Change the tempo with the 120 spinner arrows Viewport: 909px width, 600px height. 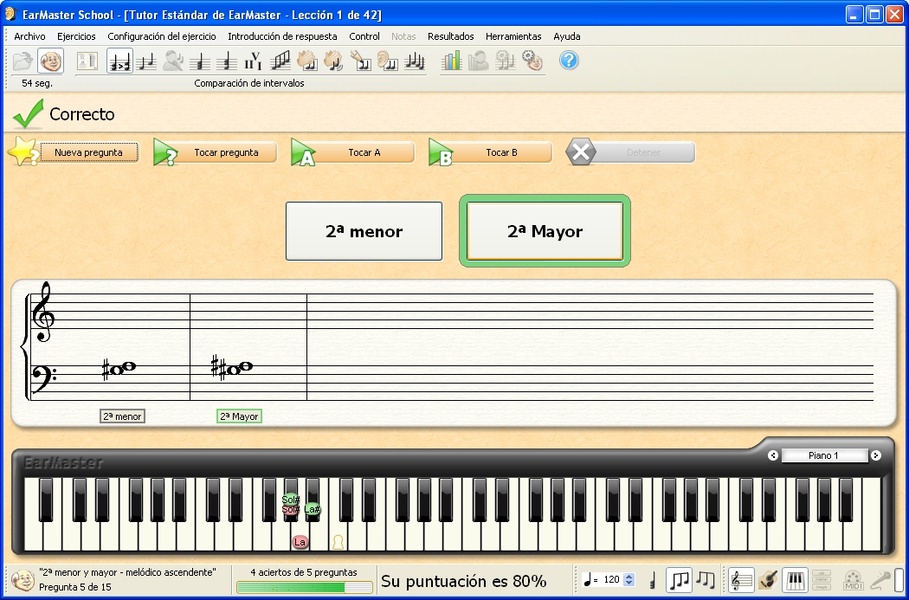[629, 580]
